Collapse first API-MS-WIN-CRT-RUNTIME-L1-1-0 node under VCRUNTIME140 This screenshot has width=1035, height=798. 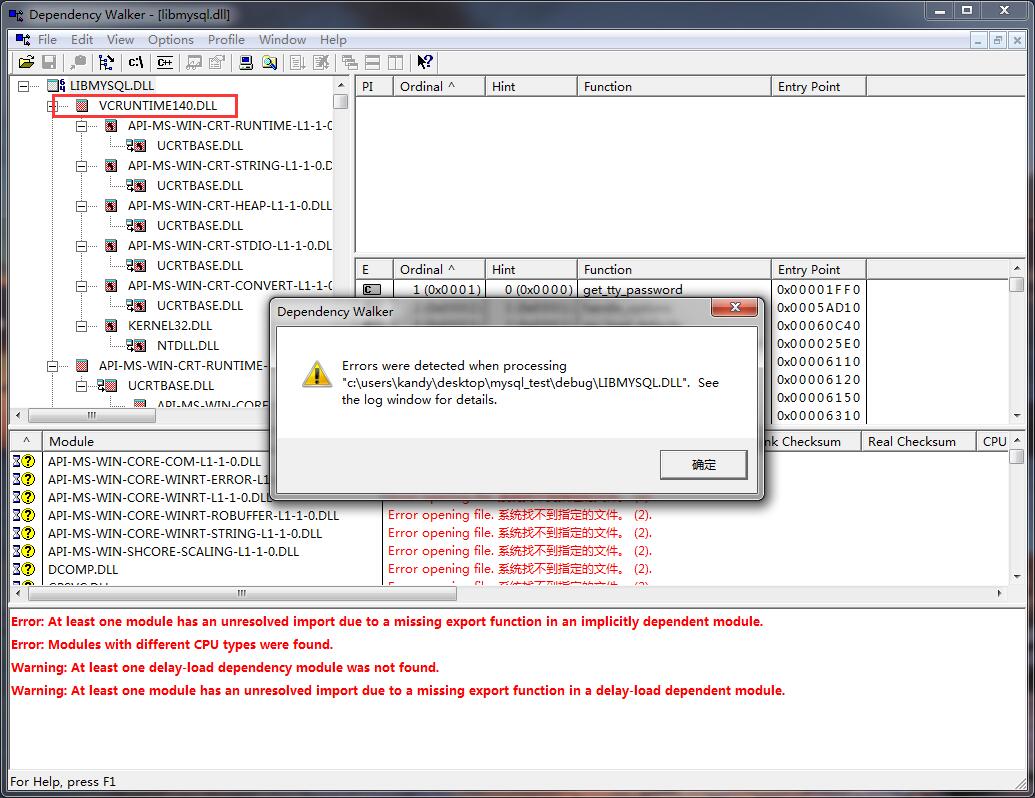point(81,125)
